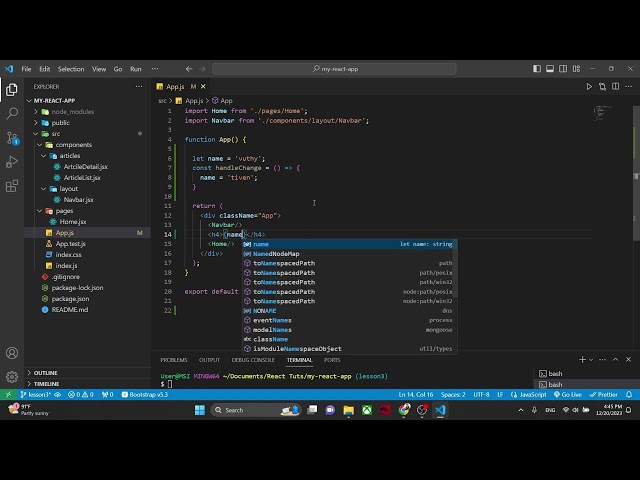Collapse the src folder

(x=36, y=133)
